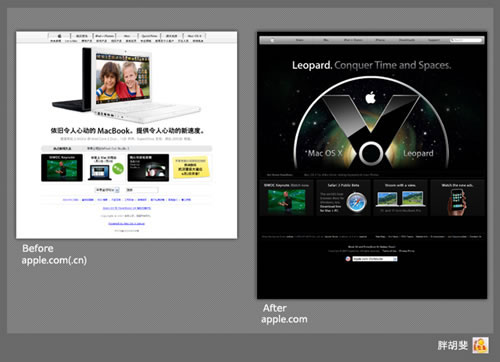Click the two MacBook Pro laptops promo
The height and width of the screenshot is (362, 500).
(401, 199)
